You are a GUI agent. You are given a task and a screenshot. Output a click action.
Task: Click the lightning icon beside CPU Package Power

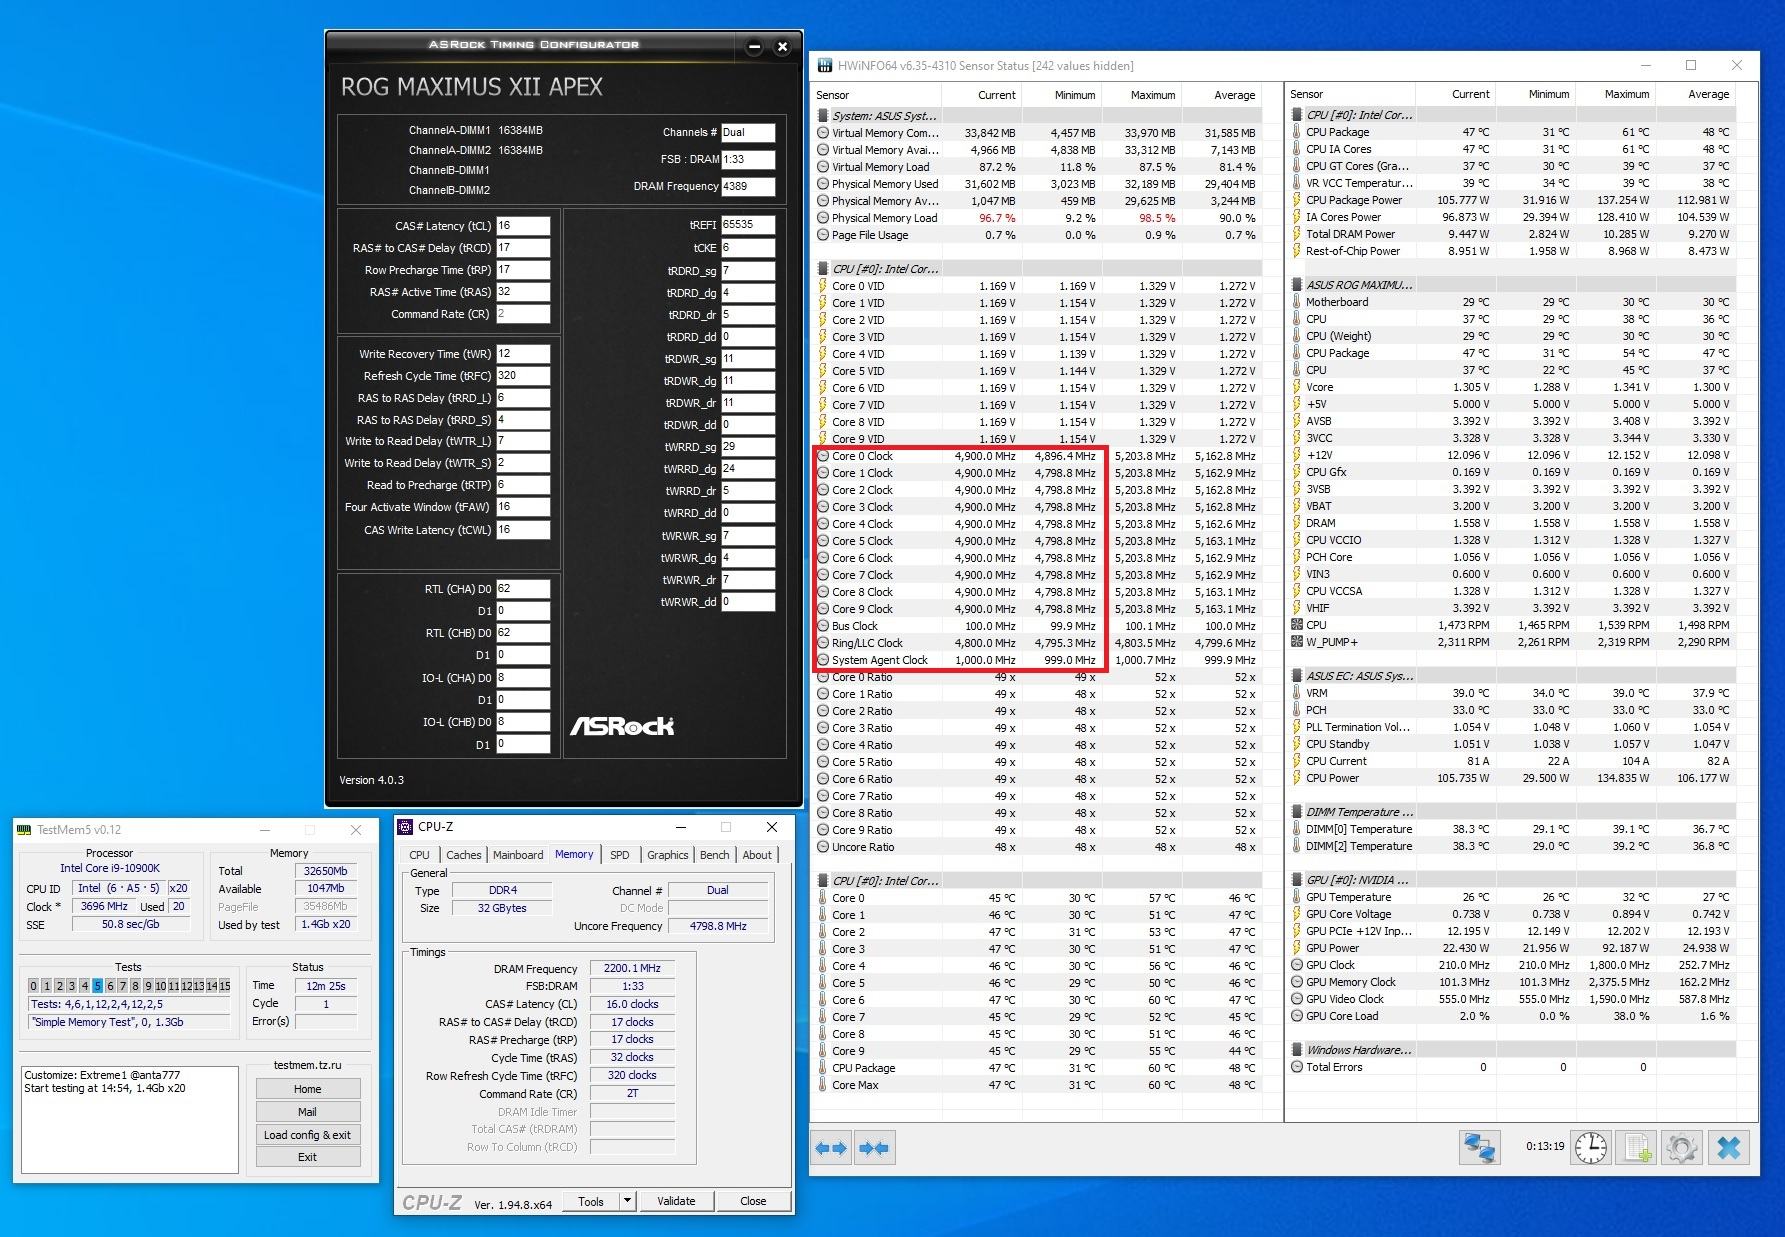pyautogui.click(x=1297, y=200)
